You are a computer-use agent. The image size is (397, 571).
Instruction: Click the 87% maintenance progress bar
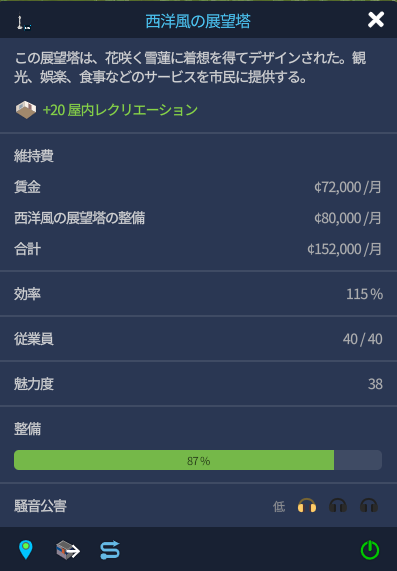[198, 460]
